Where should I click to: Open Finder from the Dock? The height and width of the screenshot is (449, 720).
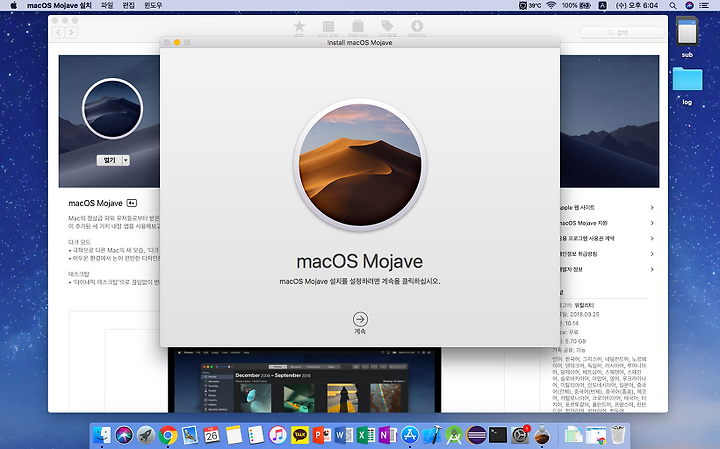pos(101,434)
